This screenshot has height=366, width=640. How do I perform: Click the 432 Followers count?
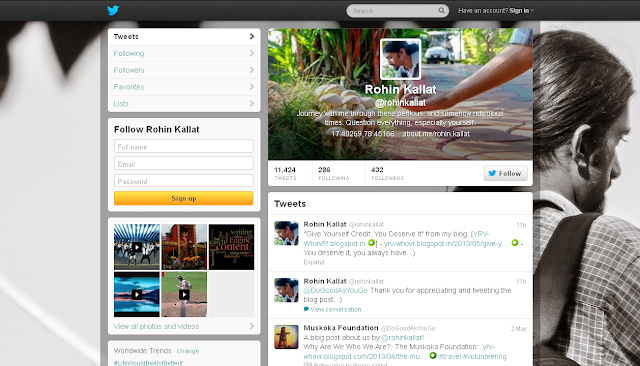pos(387,173)
